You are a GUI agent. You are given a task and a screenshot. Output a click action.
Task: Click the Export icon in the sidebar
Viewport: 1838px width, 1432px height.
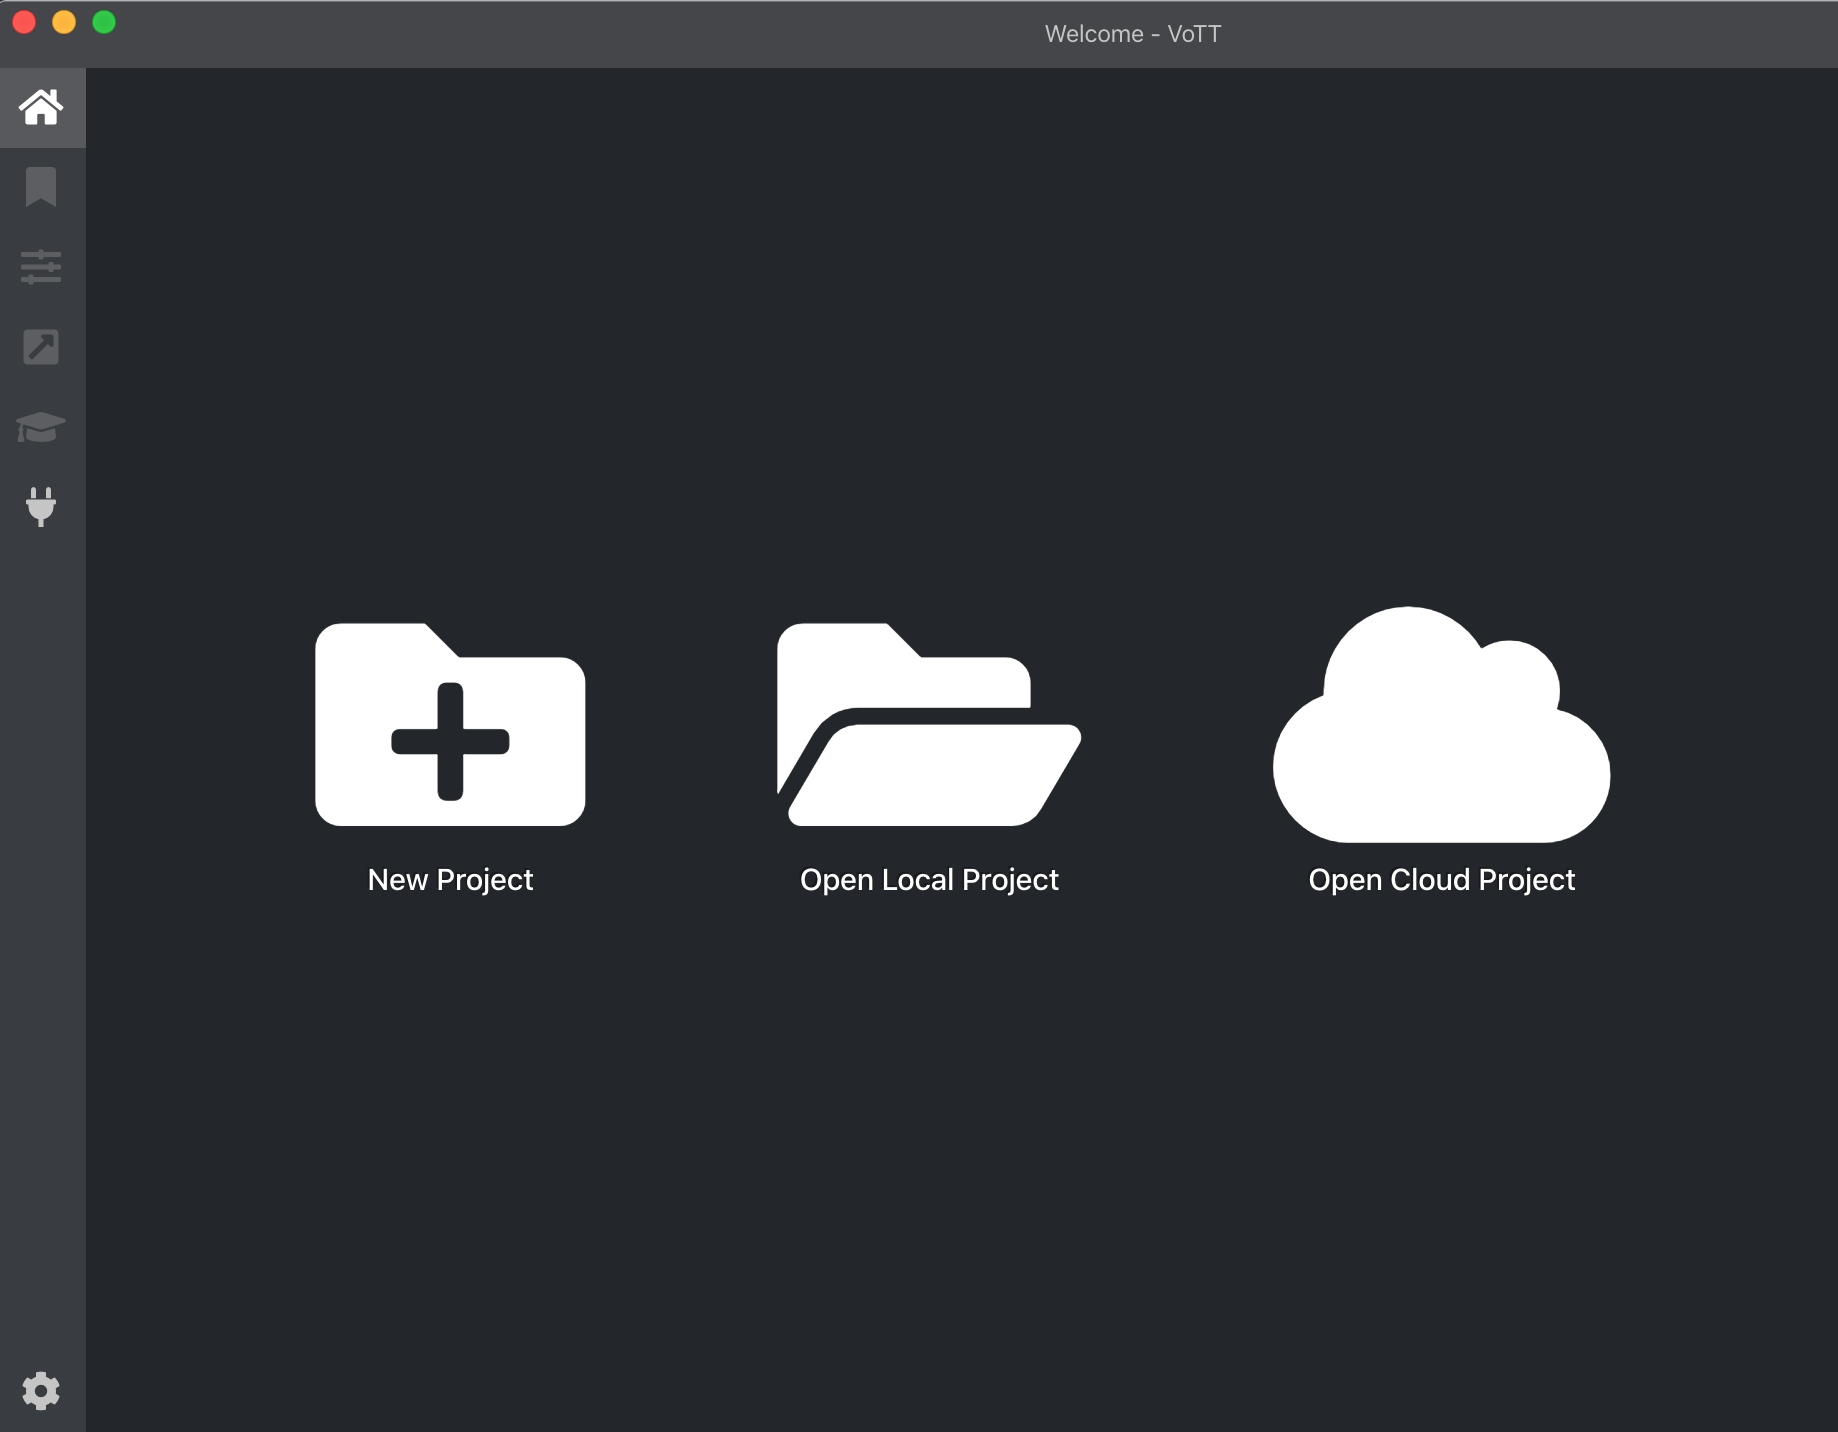[42, 347]
